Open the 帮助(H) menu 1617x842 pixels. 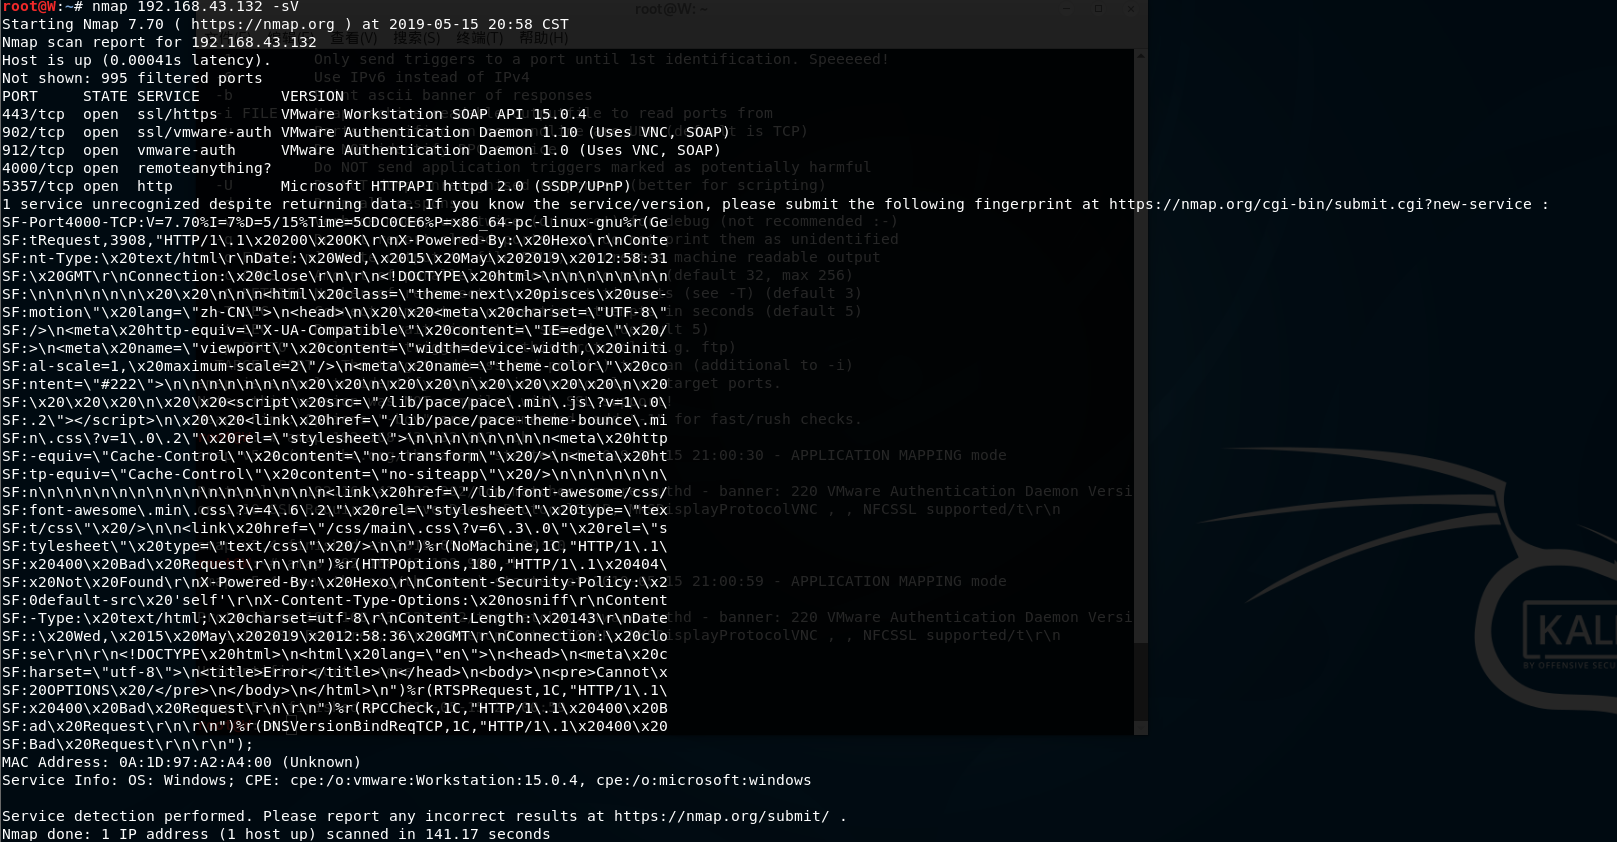(543, 39)
